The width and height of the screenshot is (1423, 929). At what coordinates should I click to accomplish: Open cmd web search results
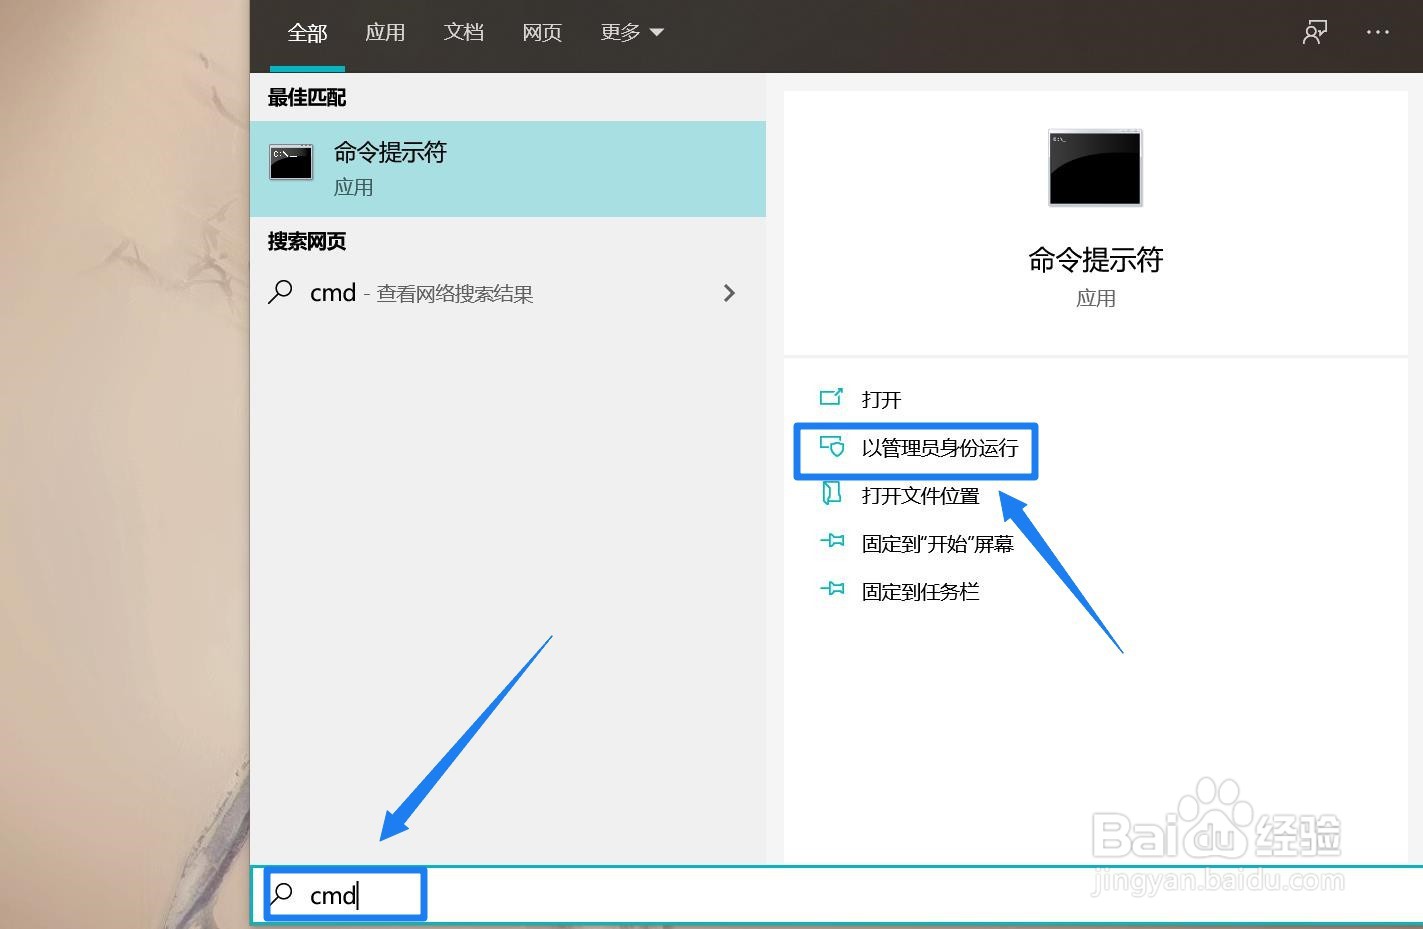(x=508, y=293)
